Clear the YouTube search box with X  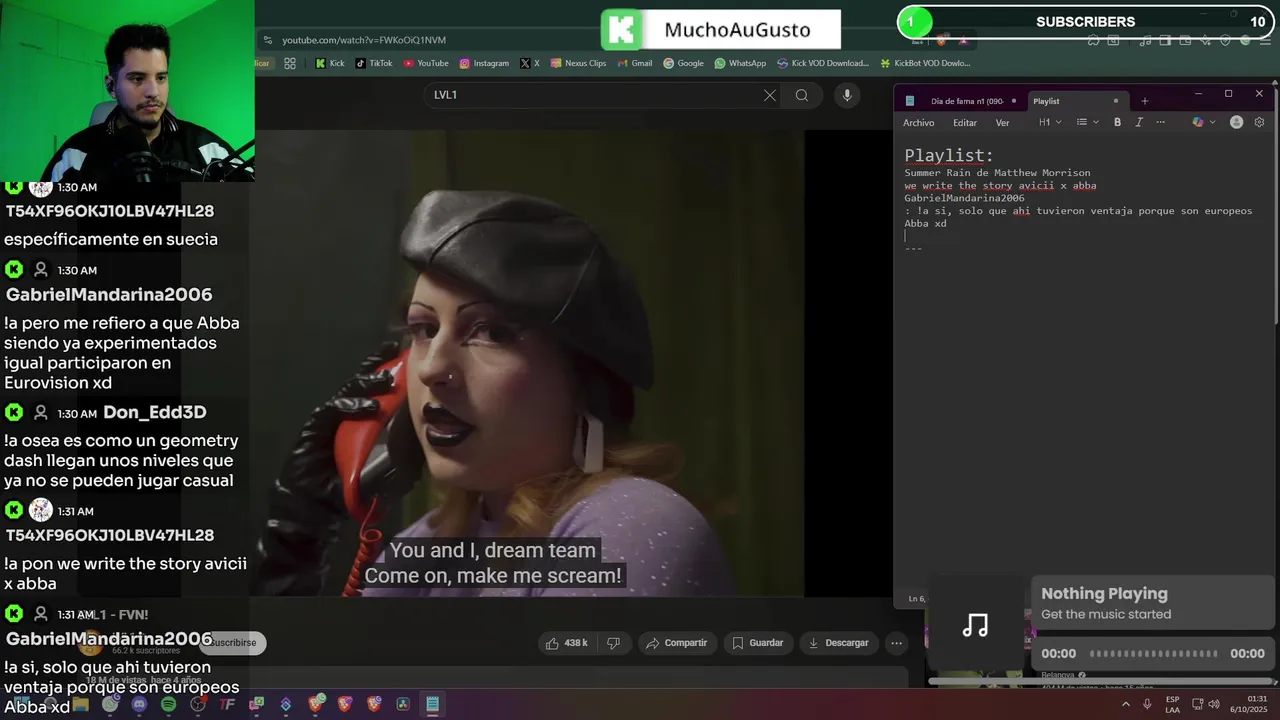coord(770,95)
